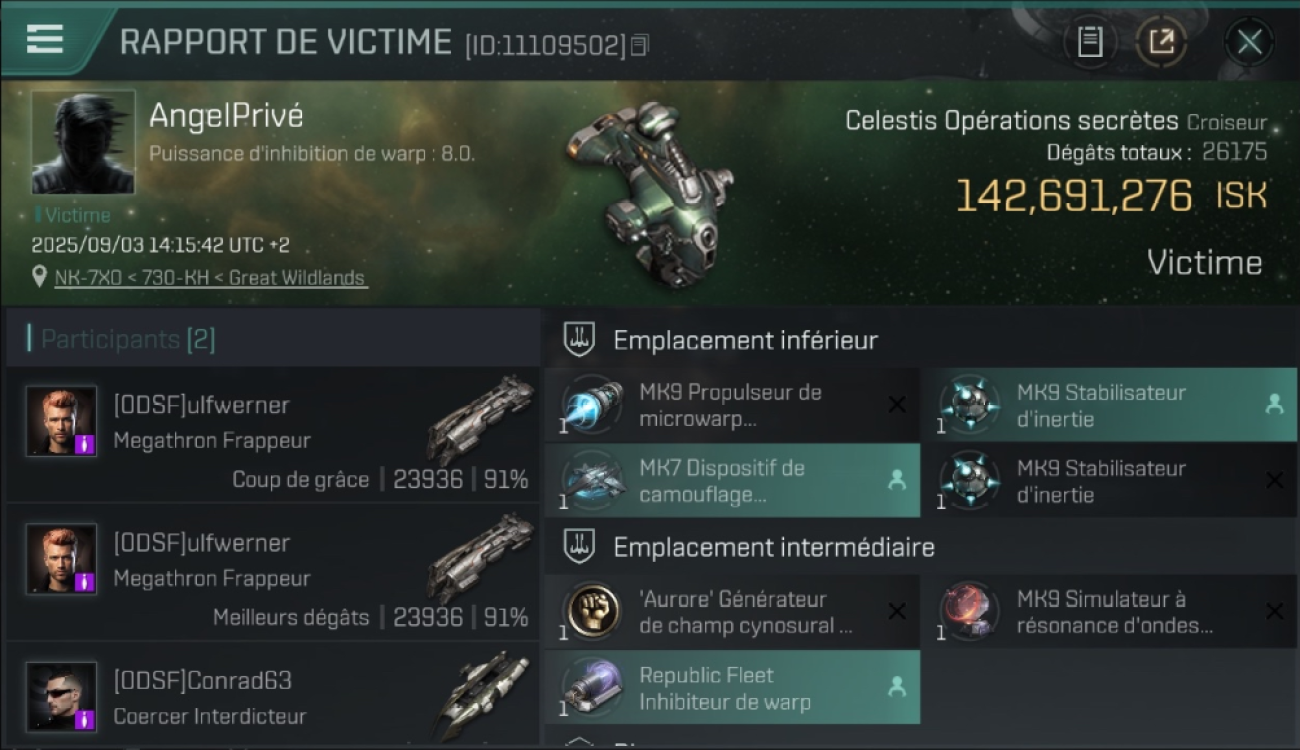Copy the report ID with the copy icon

640,44
